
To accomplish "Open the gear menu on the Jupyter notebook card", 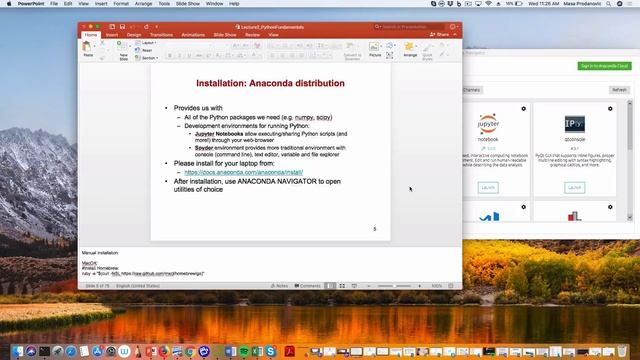I will tap(523, 109).
